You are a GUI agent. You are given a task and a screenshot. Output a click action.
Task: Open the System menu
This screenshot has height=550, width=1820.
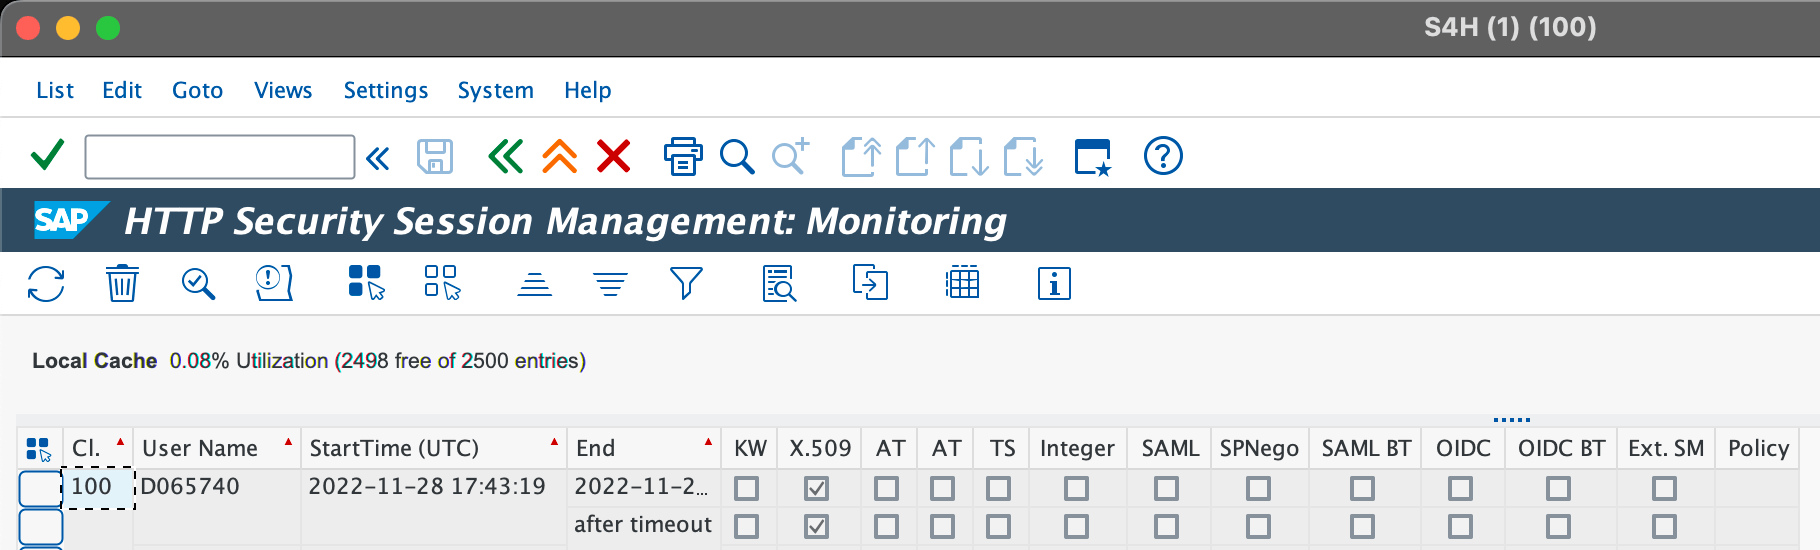pos(495,90)
